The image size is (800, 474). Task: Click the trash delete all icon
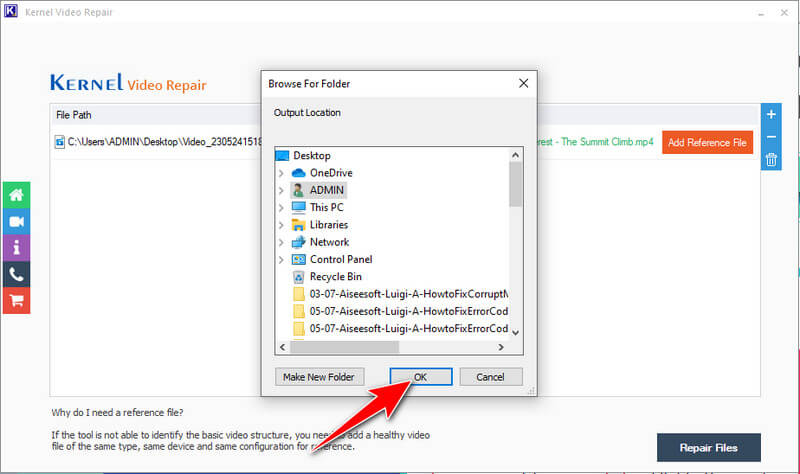[771, 160]
